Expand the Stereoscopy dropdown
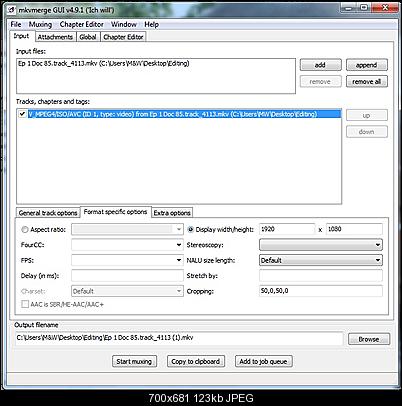 coord(378,245)
